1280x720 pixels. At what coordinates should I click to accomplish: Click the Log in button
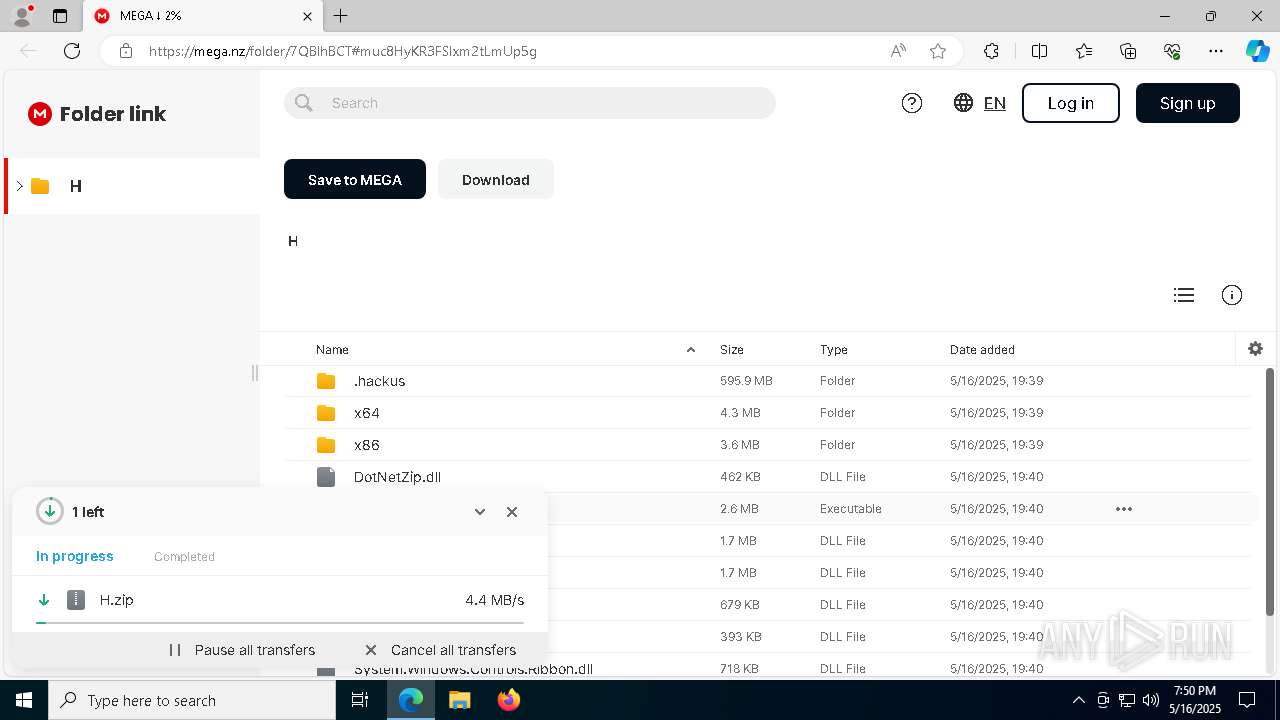tap(1071, 103)
